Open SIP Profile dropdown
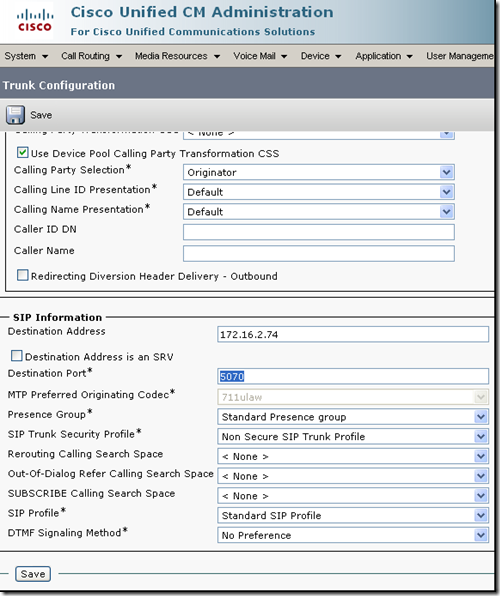Screen dimensions: 500x596 (x=353, y=516)
